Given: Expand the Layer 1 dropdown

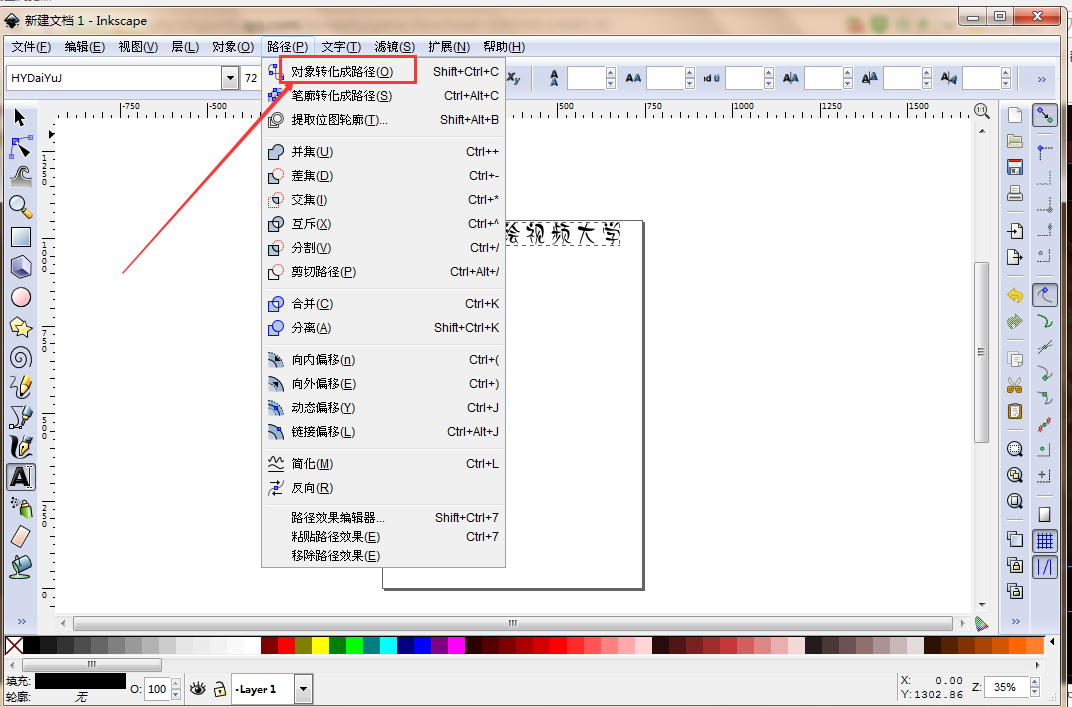Looking at the screenshot, I should coord(303,689).
